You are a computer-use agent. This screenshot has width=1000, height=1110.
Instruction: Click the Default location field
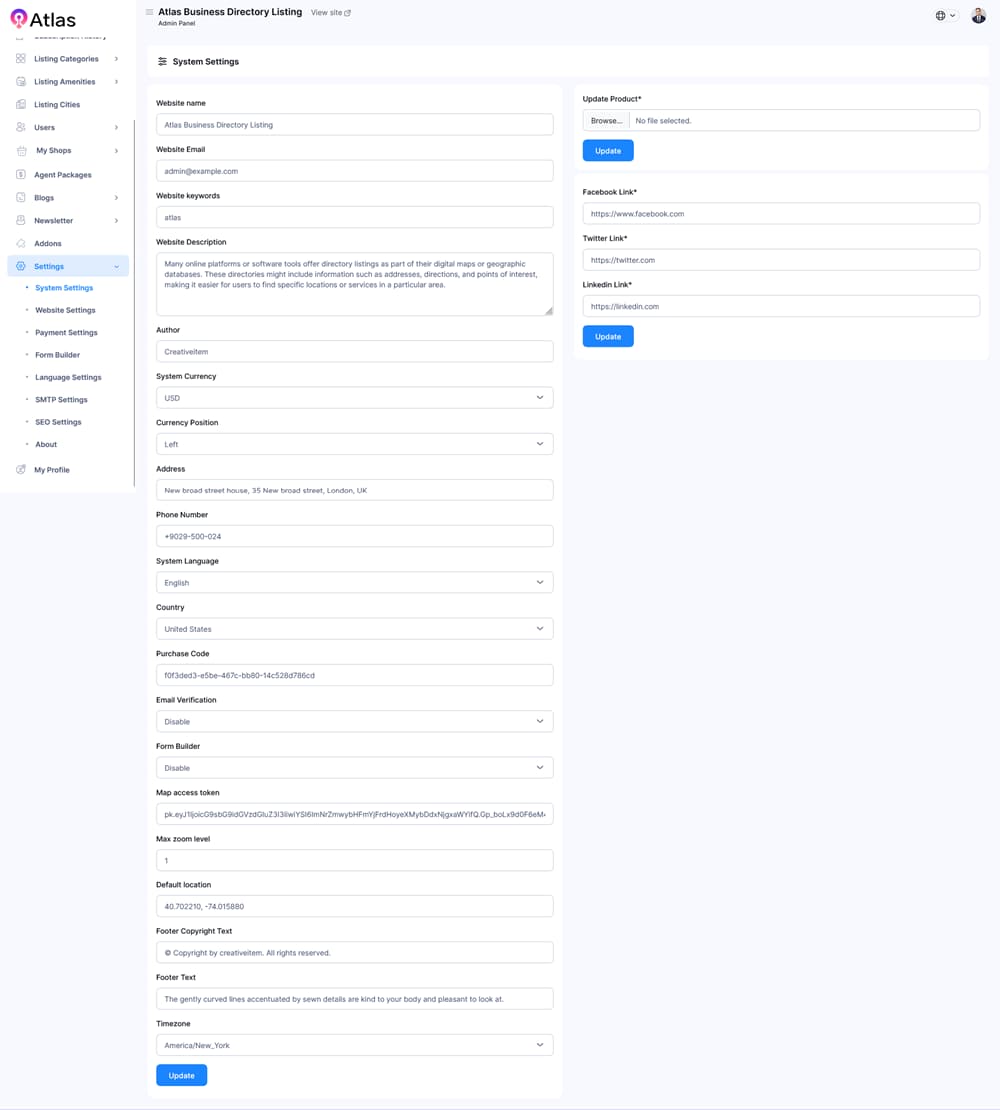click(x=355, y=906)
